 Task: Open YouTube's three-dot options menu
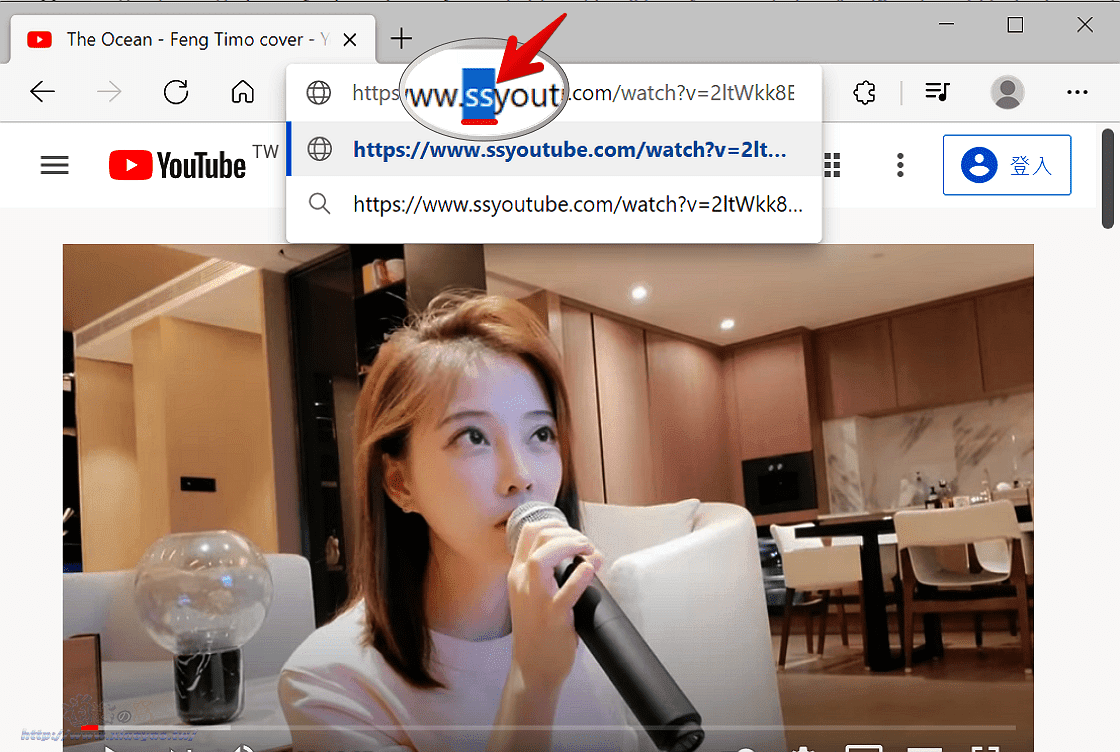point(900,165)
